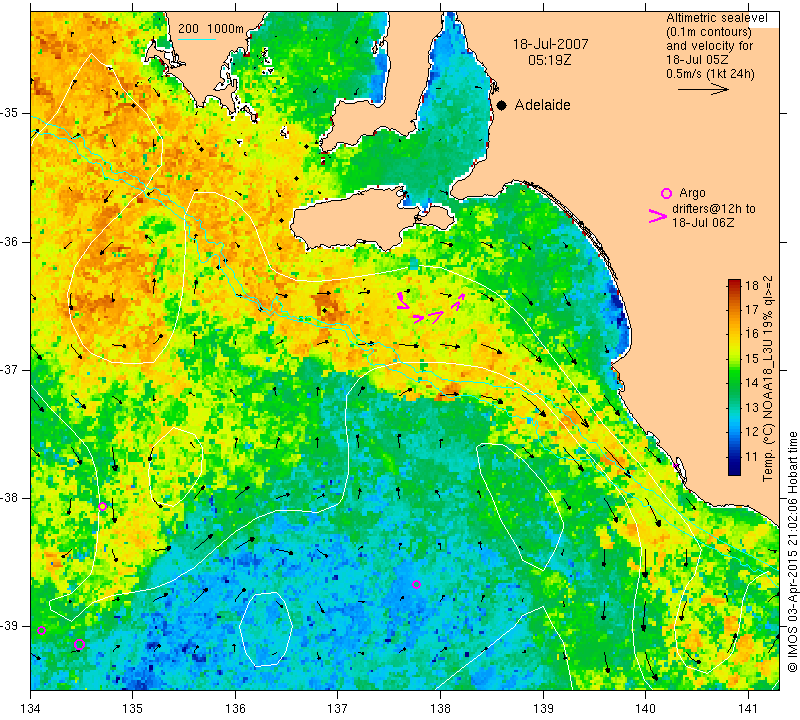This screenshot has width=800, height=720.
Task: Click the 18 value on temperature scale
Action: point(752,285)
